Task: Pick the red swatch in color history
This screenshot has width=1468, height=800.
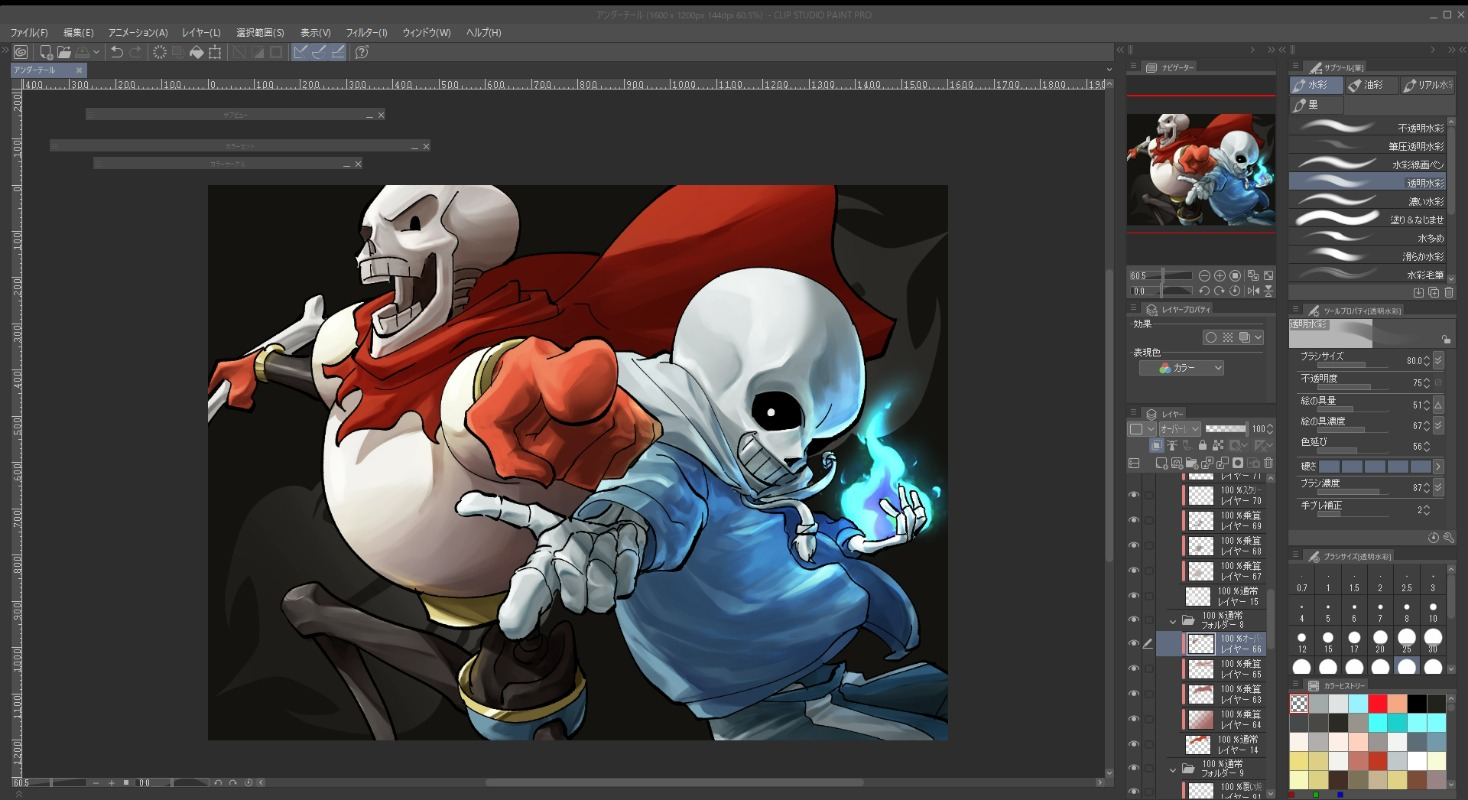Action: [x=1377, y=703]
